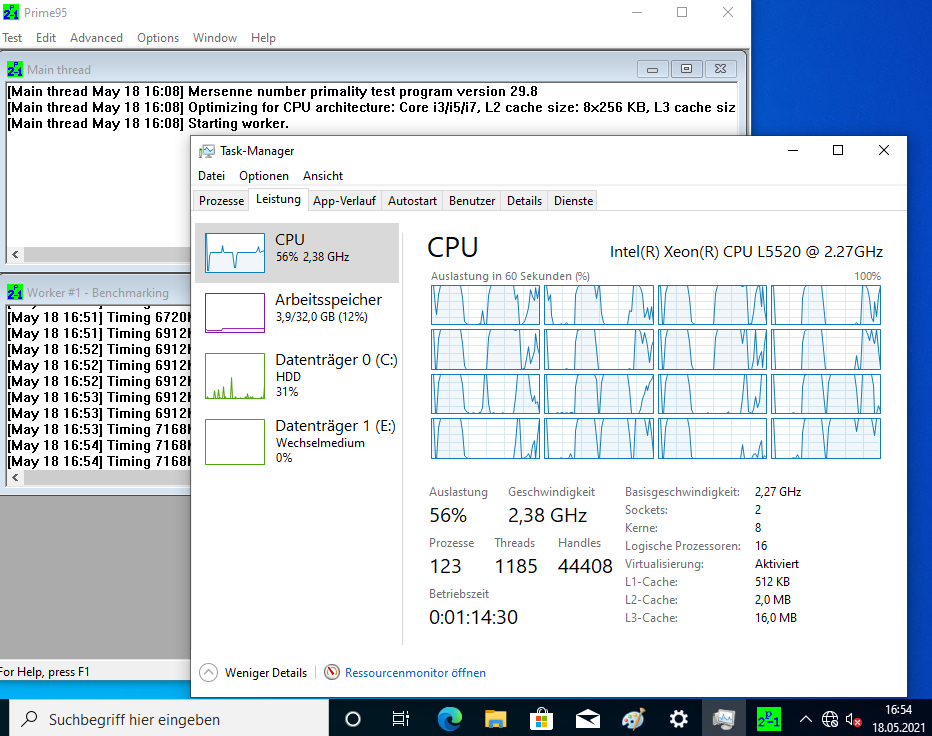Open Paint app from taskbar
932x736 pixels.
pyautogui.click(x=633, y=719)
